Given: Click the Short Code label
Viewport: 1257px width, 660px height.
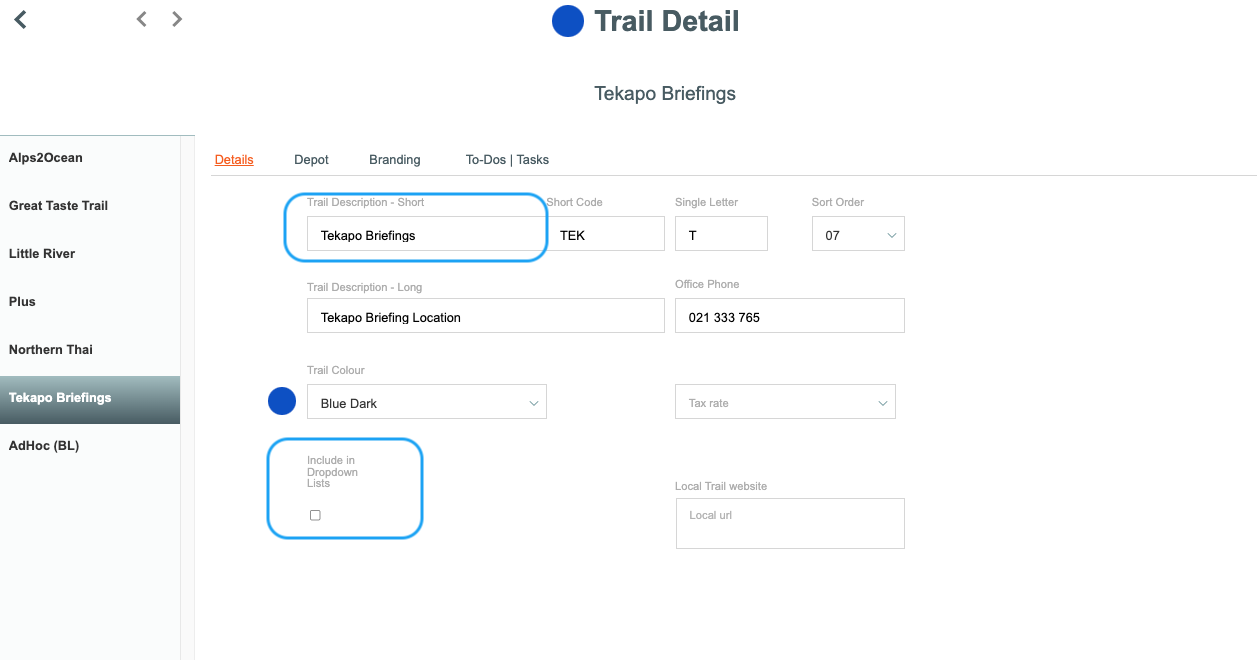Looking at the screenshot, I should point(575,202).
